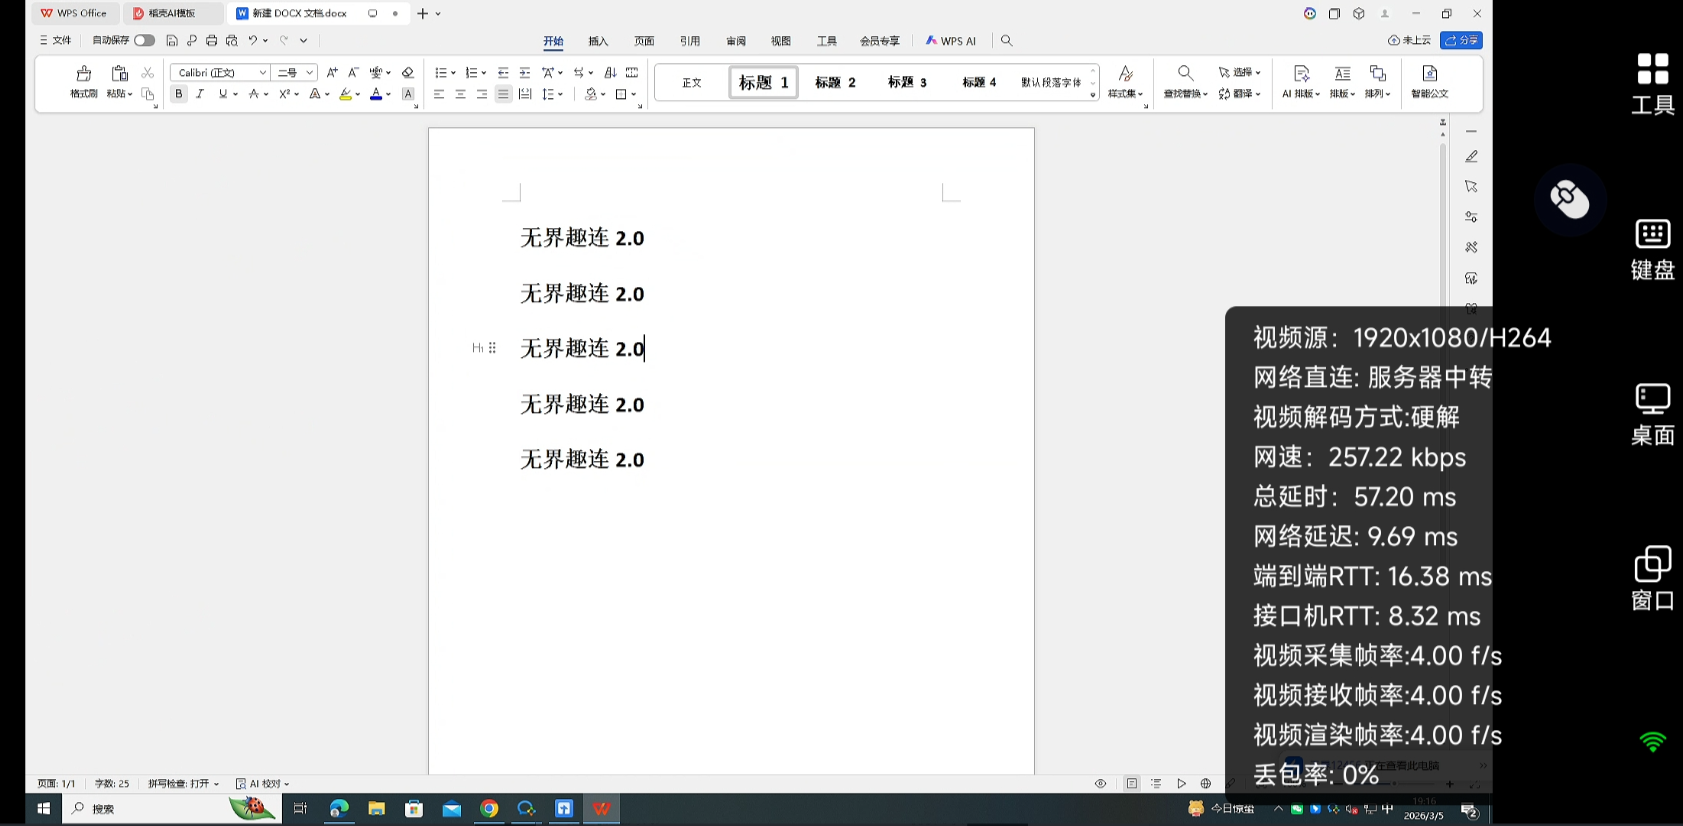Open the Calibri font name dropdown
Image resolution: width=1683 pixels, height=826 pixels.
coord(263,73)
